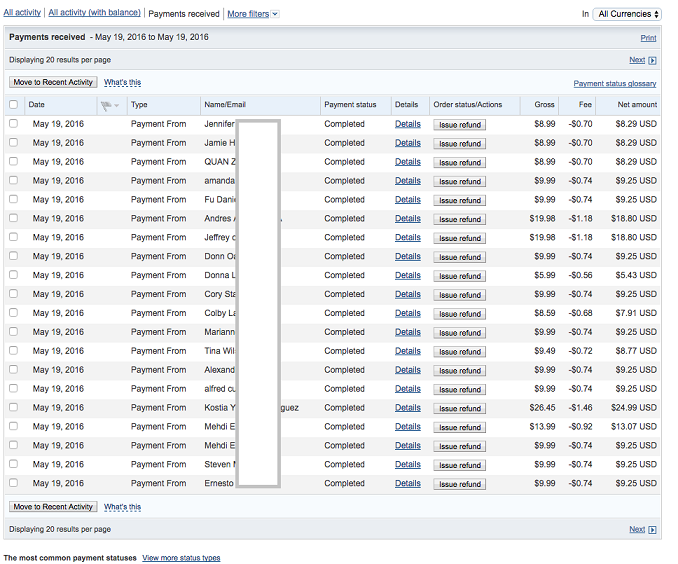678x564 pixels.
Task: Check the box for the $26.45 payment row
Action: (x=14, y=408)
